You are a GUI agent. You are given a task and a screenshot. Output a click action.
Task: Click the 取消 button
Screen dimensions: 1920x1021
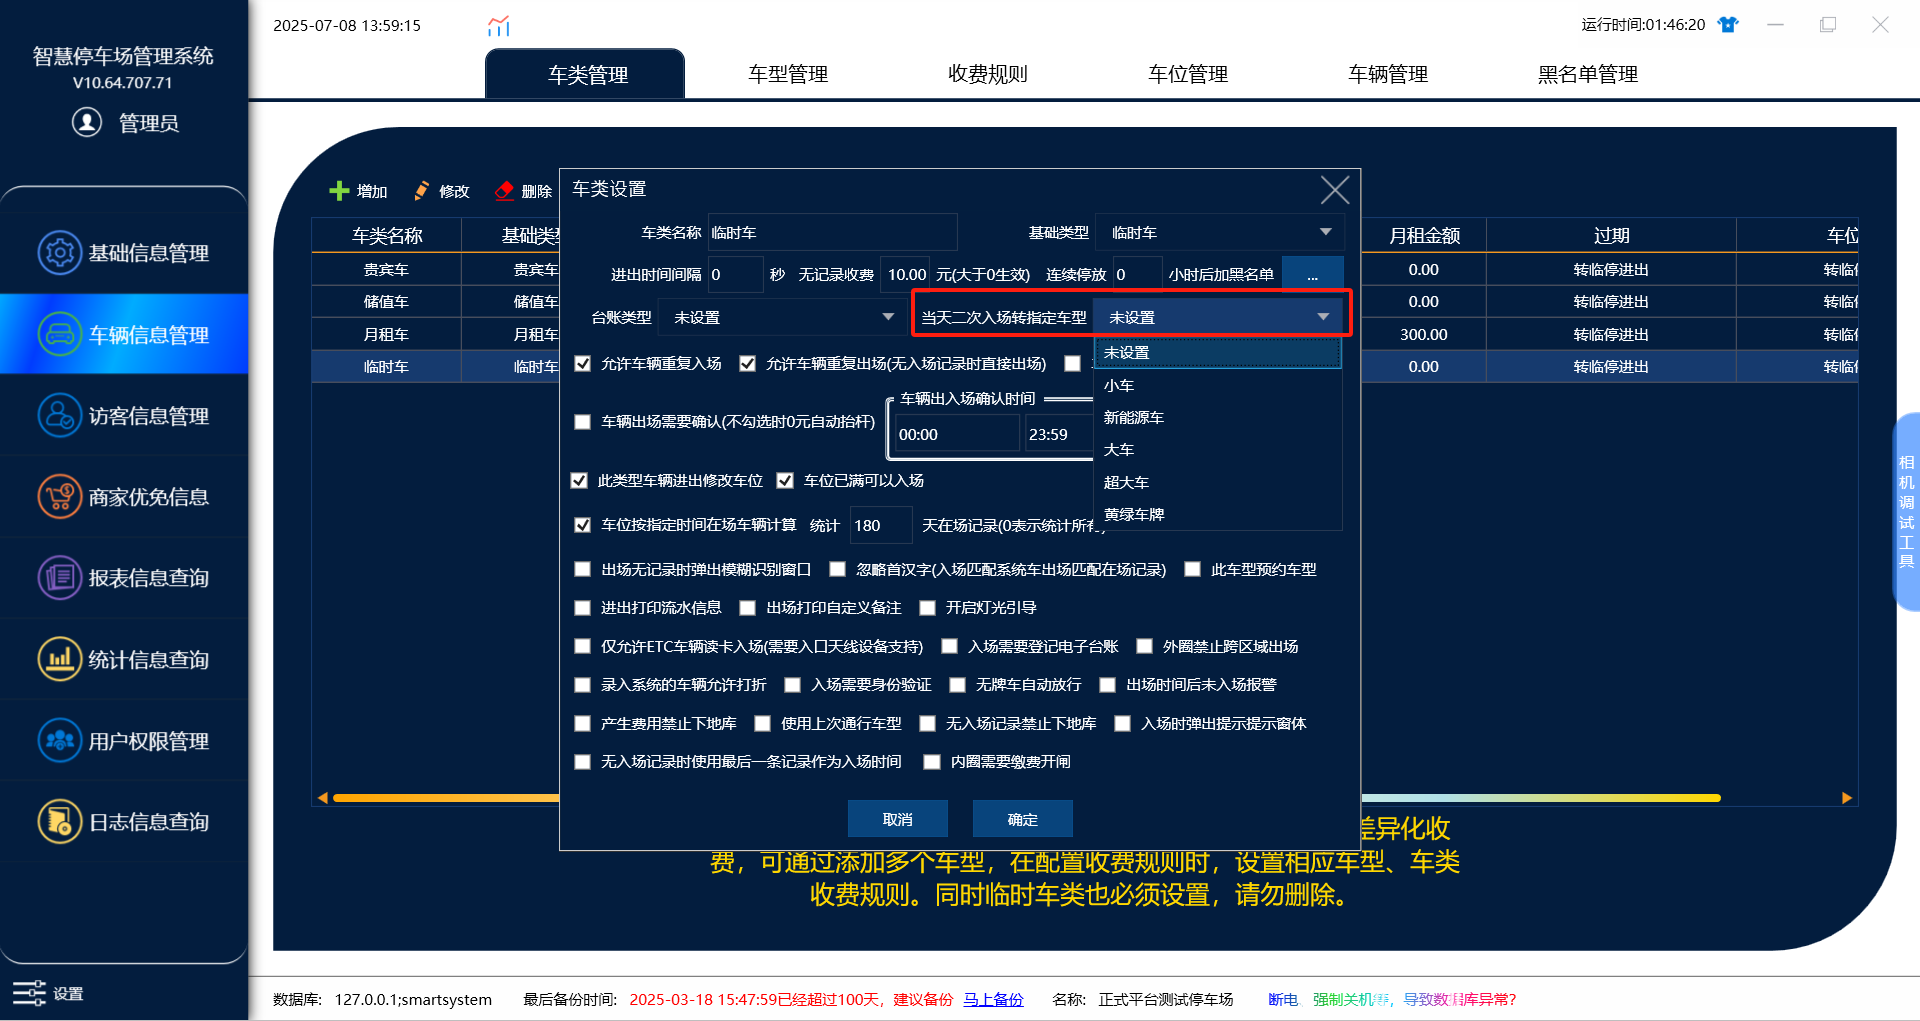(x=898, y=819)
